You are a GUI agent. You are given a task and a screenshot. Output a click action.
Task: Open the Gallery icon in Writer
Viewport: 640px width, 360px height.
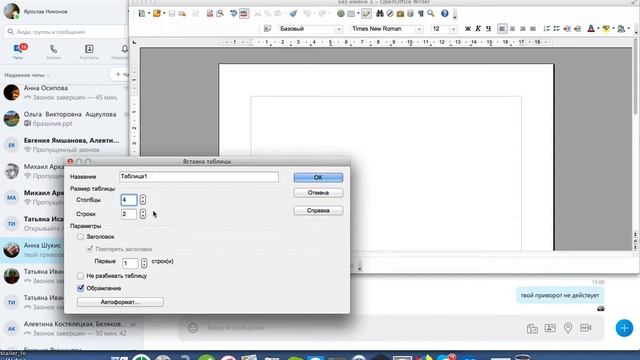tap(400, 13)
